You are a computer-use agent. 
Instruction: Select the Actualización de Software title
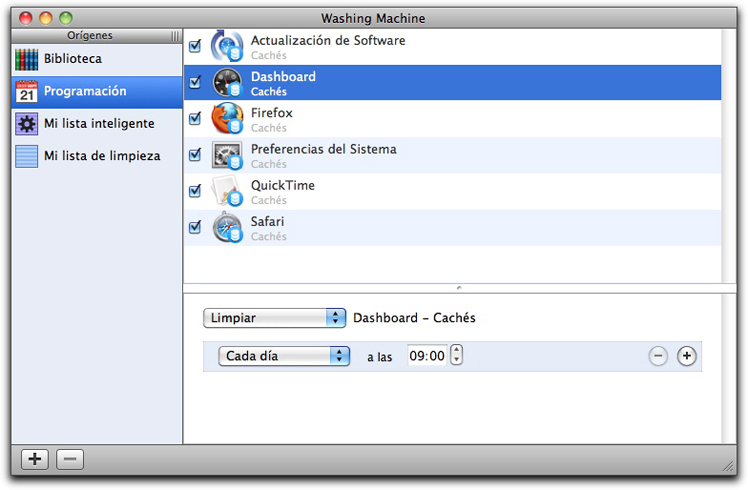click(328, 41)
